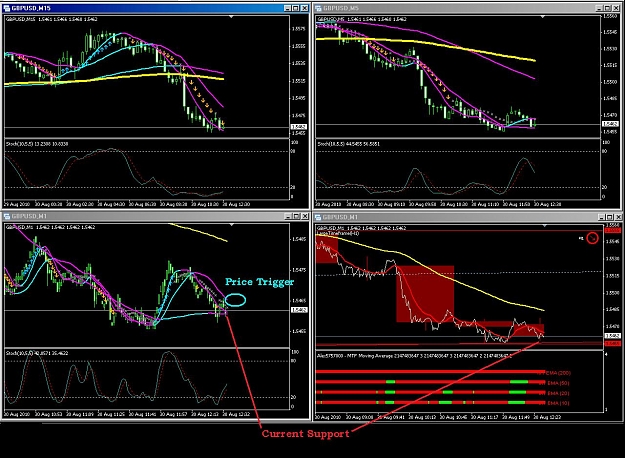The image size is (625, 458).
Task: Click the 1.5462 current price tag in M5 chart
Action: tap(610, 124)
